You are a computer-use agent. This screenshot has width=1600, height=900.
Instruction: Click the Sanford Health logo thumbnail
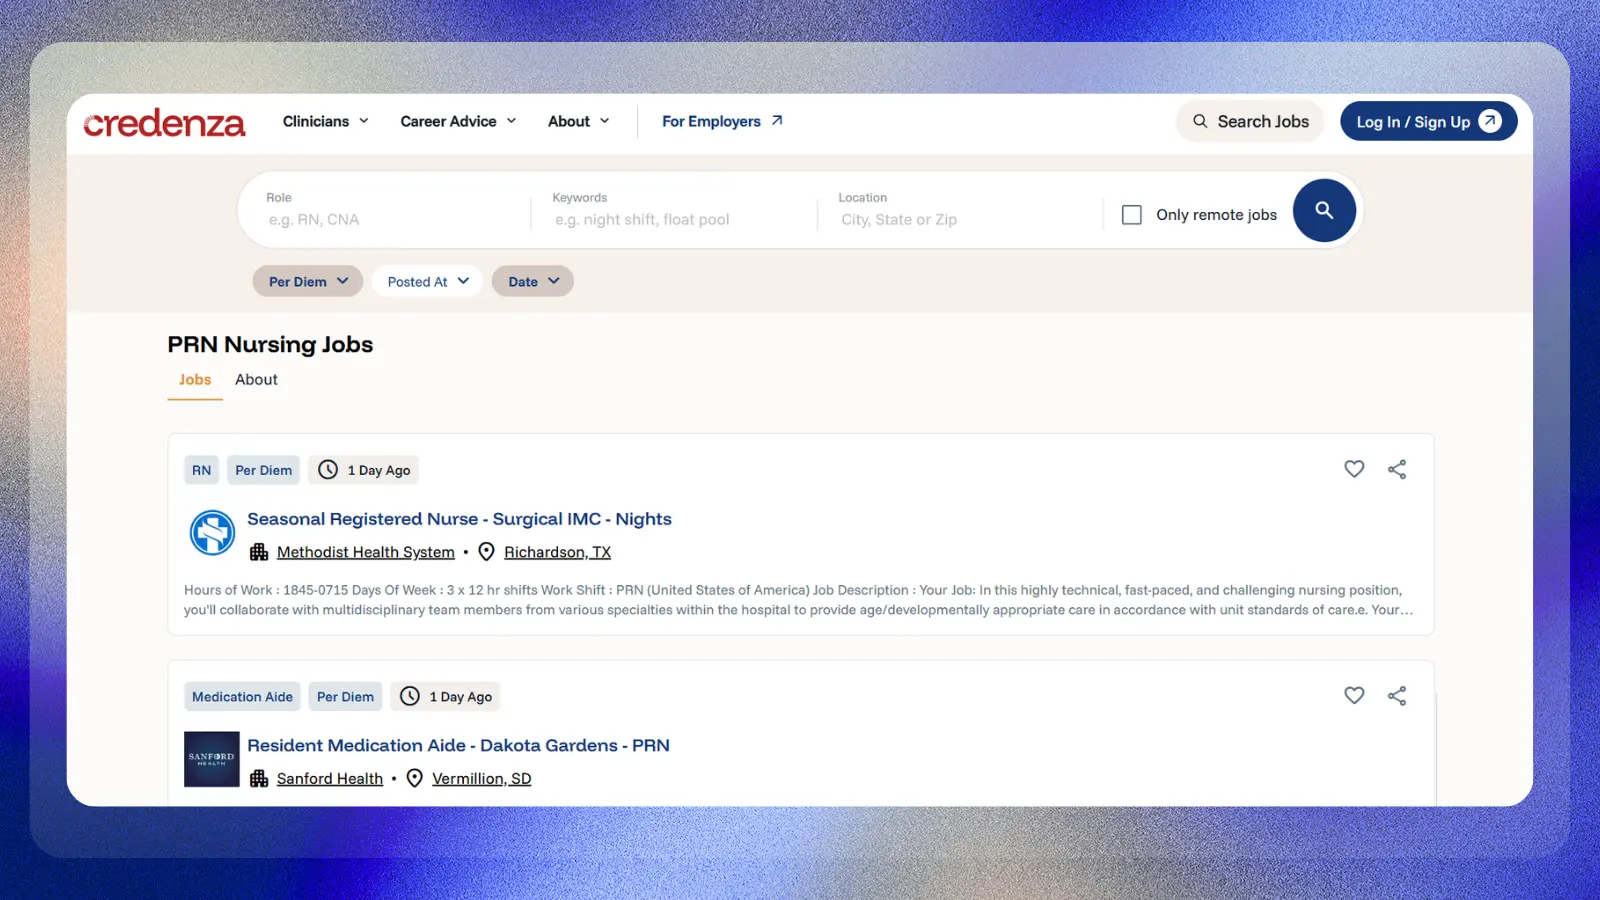[212, 759]
